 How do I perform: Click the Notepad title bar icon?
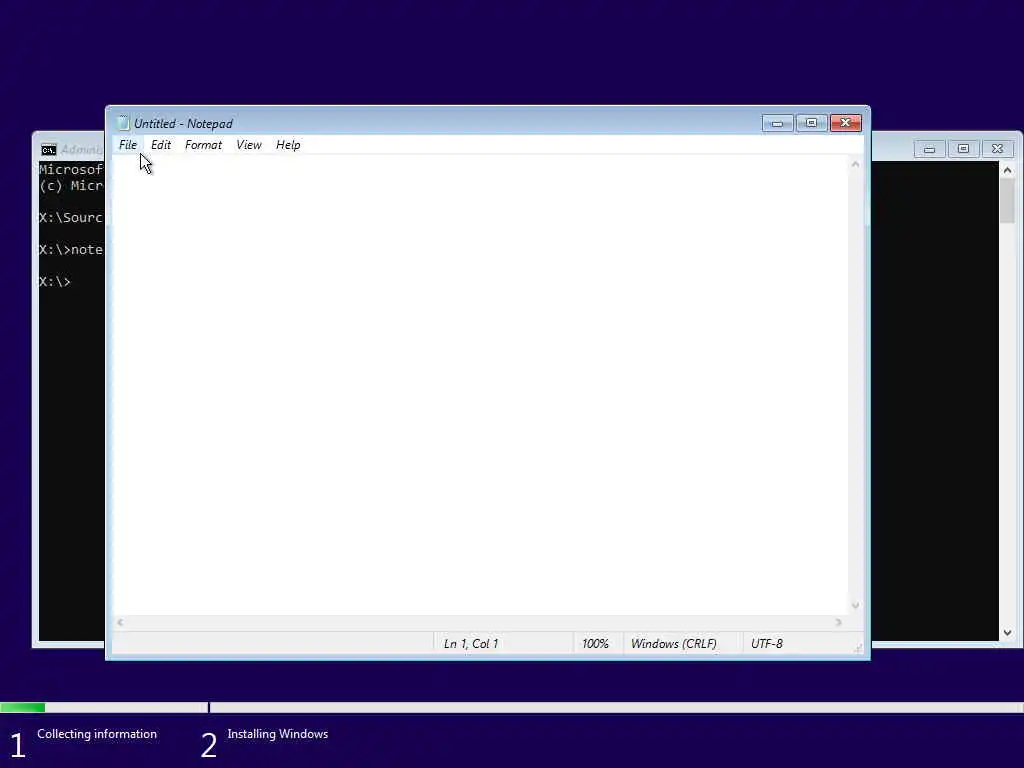(123, 123)
